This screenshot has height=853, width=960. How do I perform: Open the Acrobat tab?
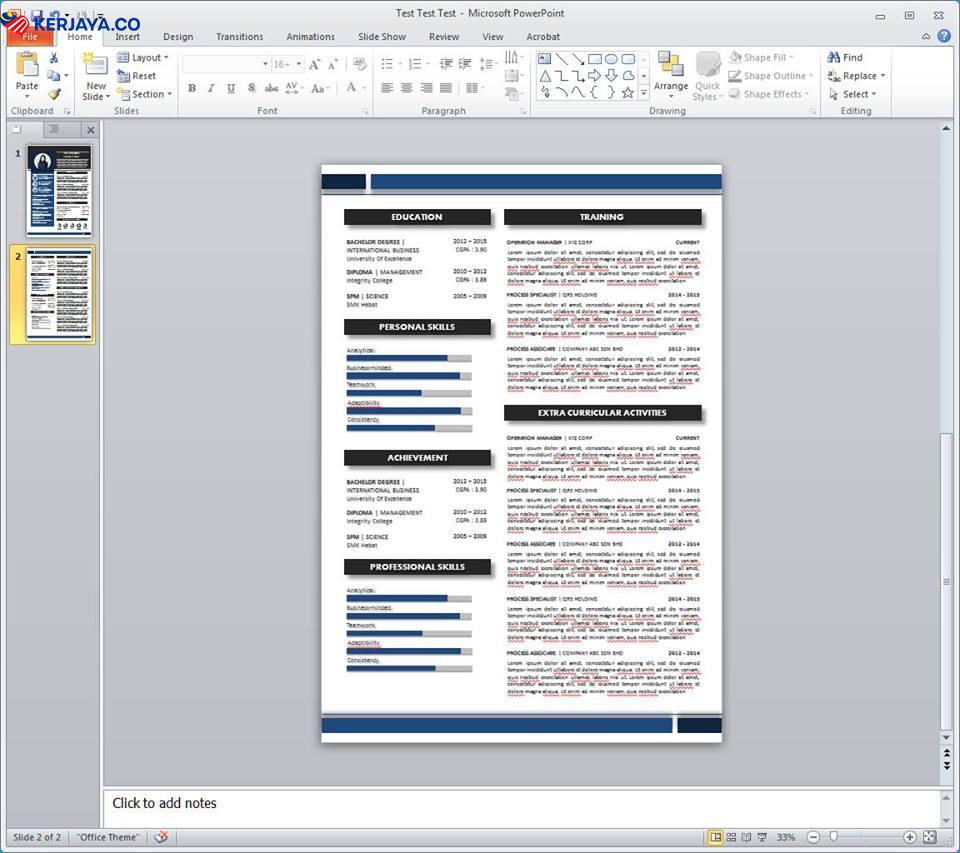543,37
